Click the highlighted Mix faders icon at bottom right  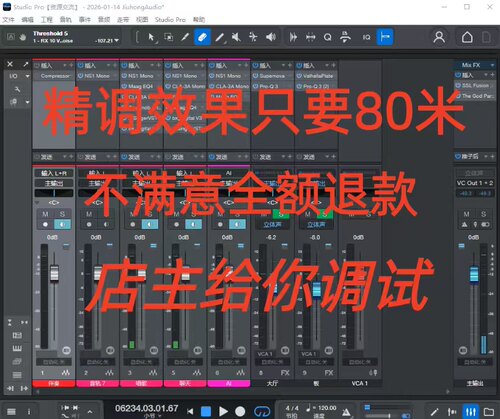470,412
